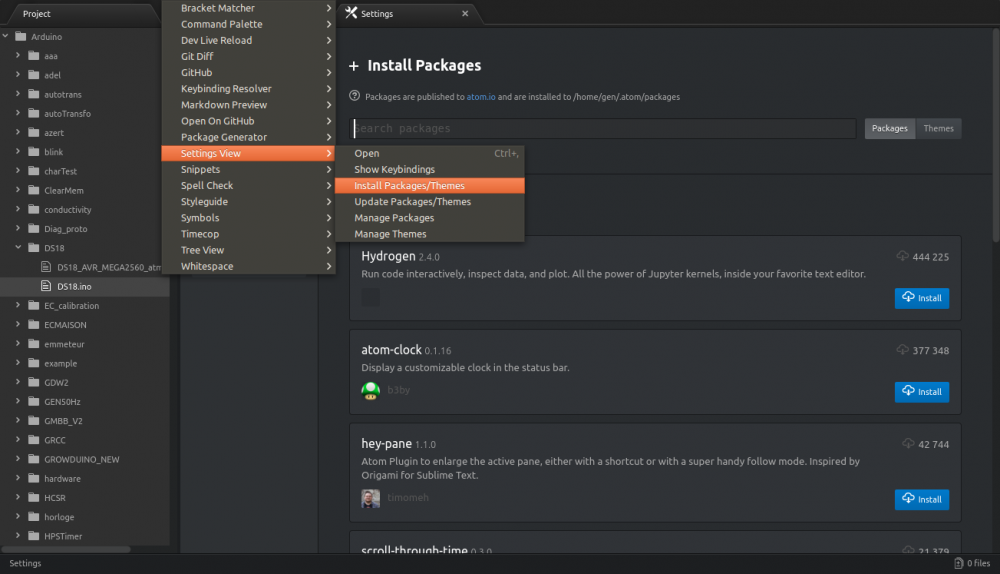The height and width of the screenshot is (574, 1000).
Task: Expand the autotrans folder
Action: point(18,94)
